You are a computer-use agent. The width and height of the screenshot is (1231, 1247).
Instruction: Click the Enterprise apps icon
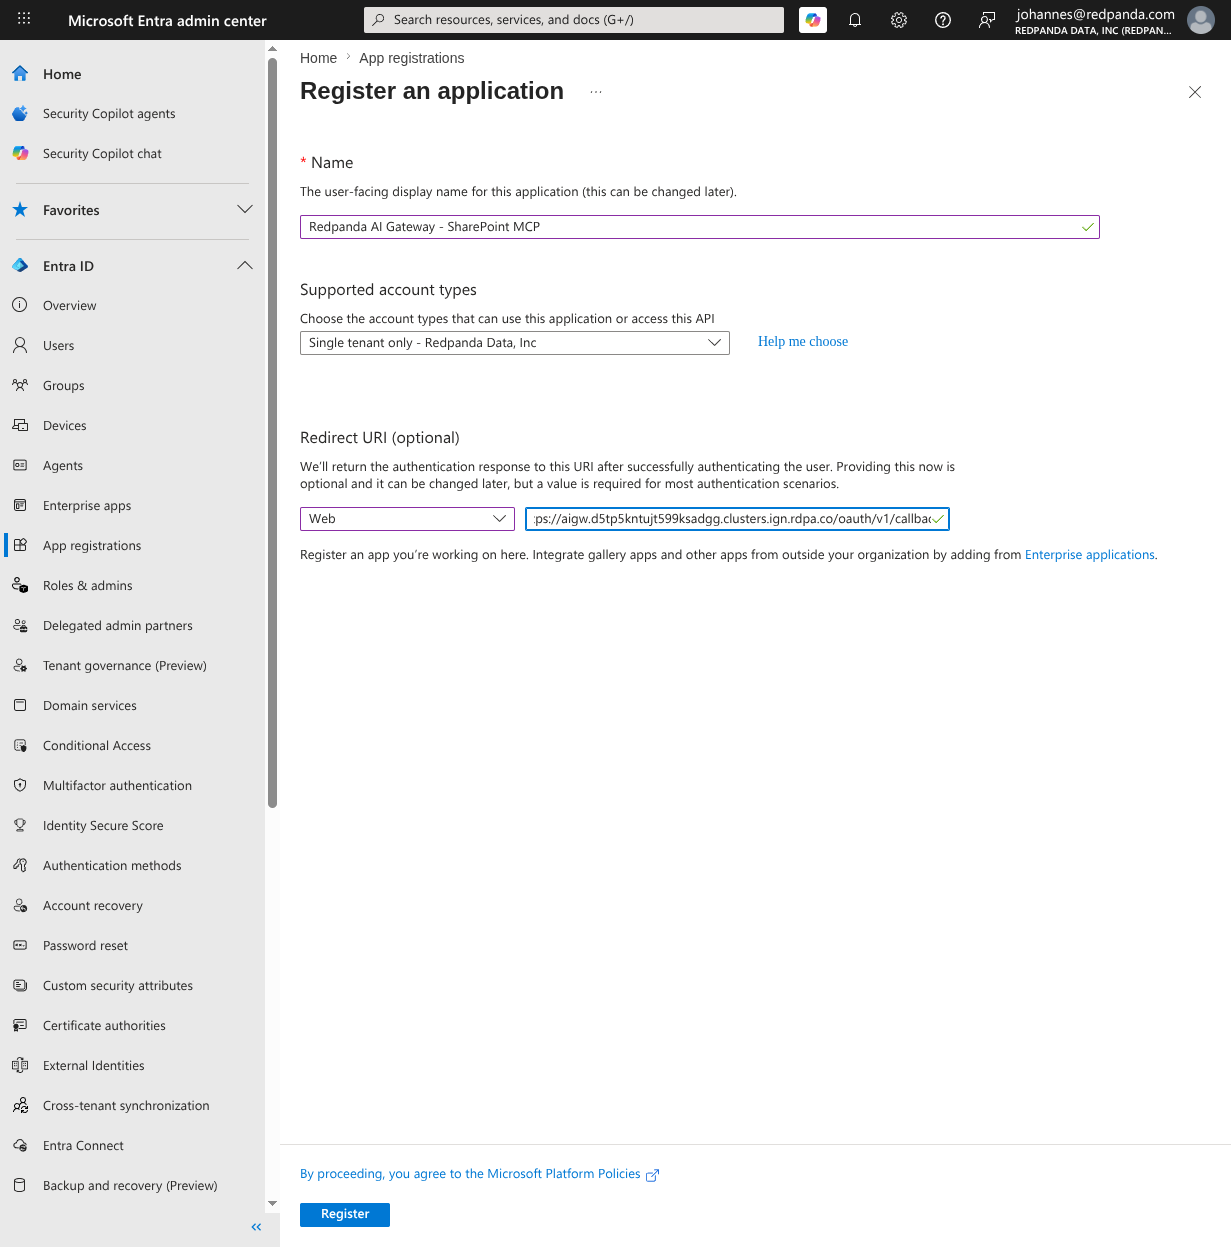pos(20,506)
